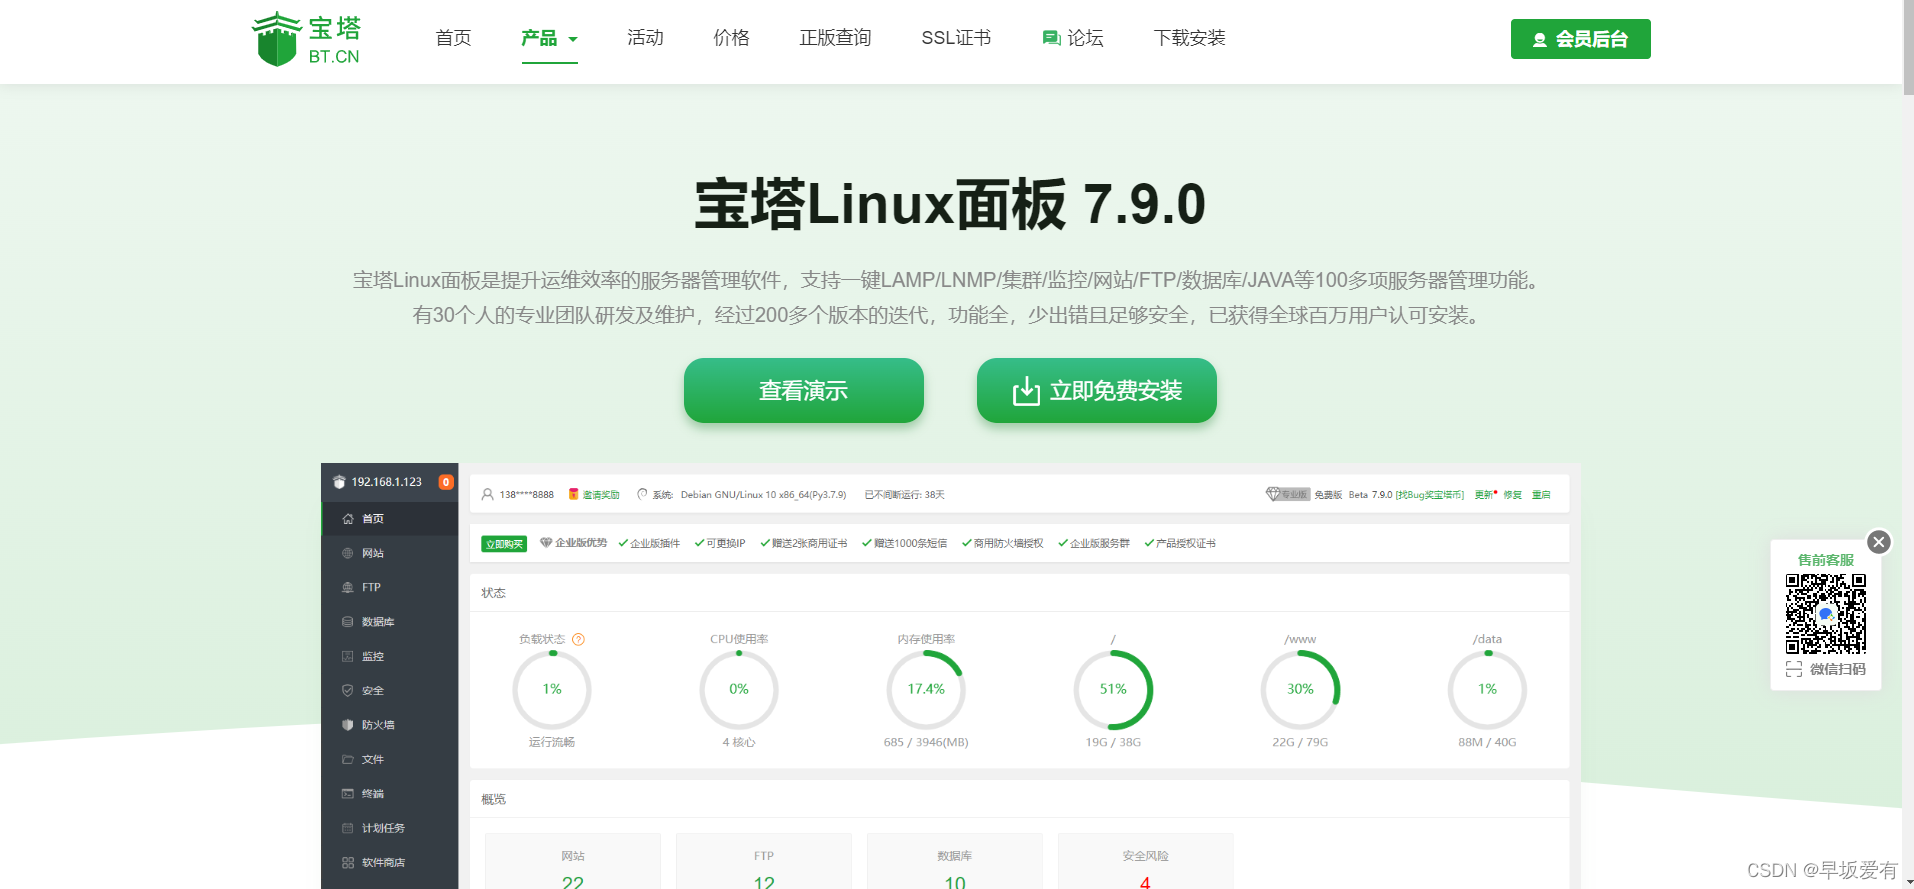Click the 专业版 badge in the header
Image resolution: width=1914 pixels, height=889 pixels.
(1288, 494)
